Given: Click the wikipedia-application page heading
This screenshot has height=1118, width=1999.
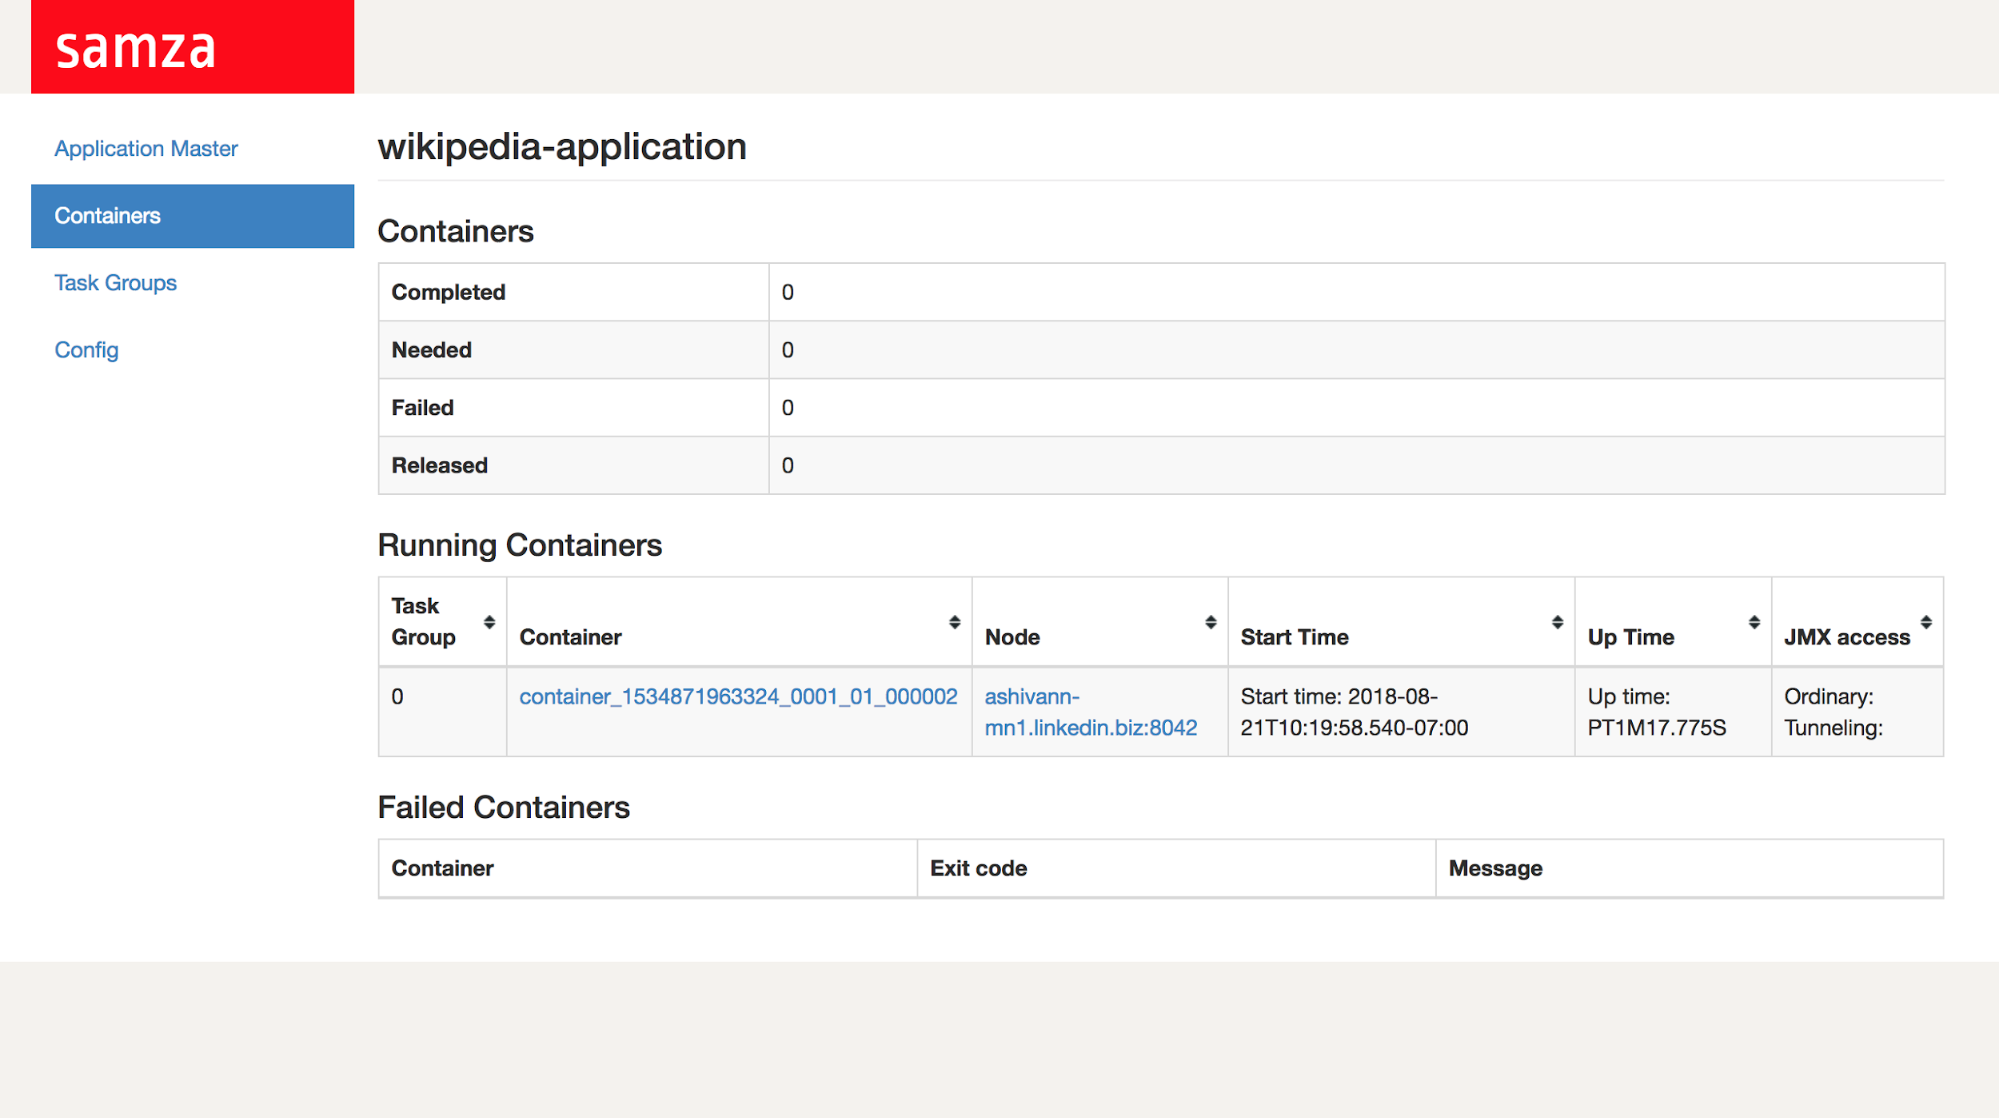Looking at the screenshot, I should point(562,147).
